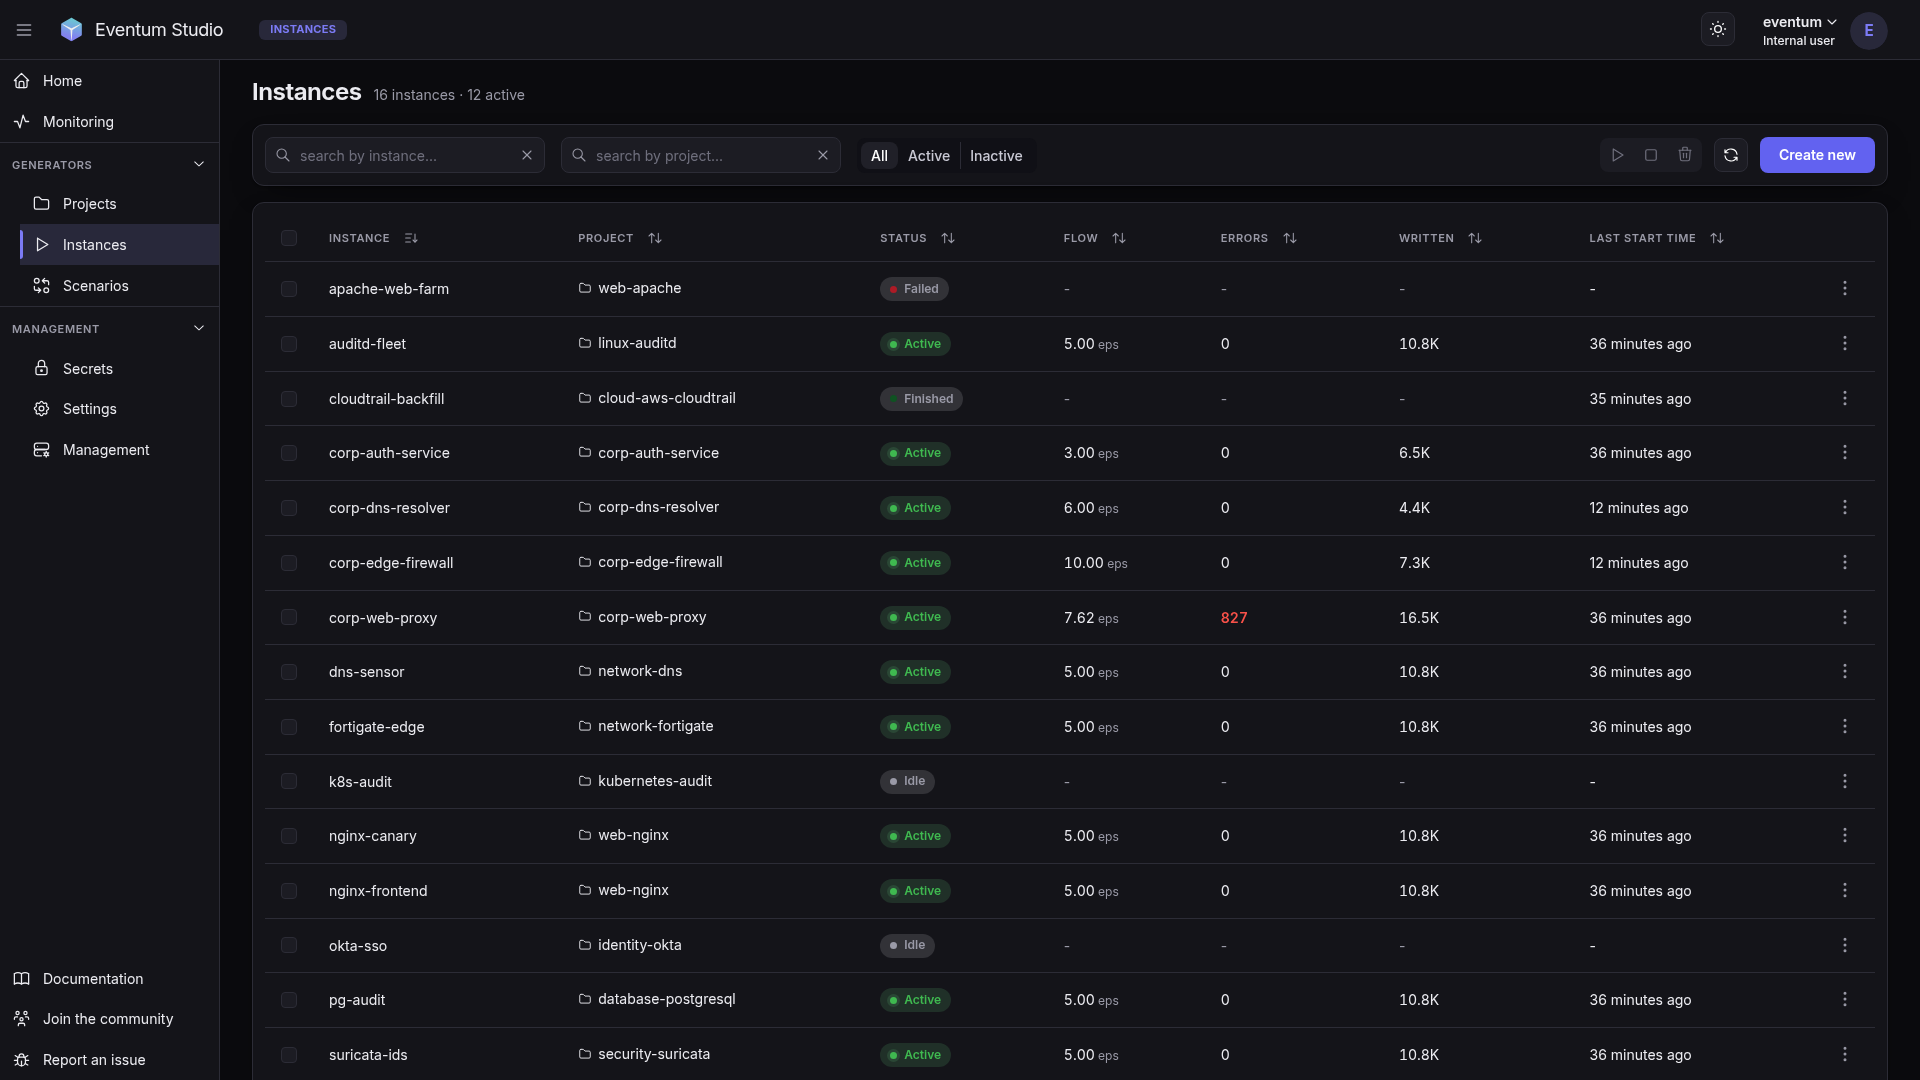This screenshot has width=1920, height=1080.
Task: Toggle the light/dark theme sun icon
Action: point(1717,29)
